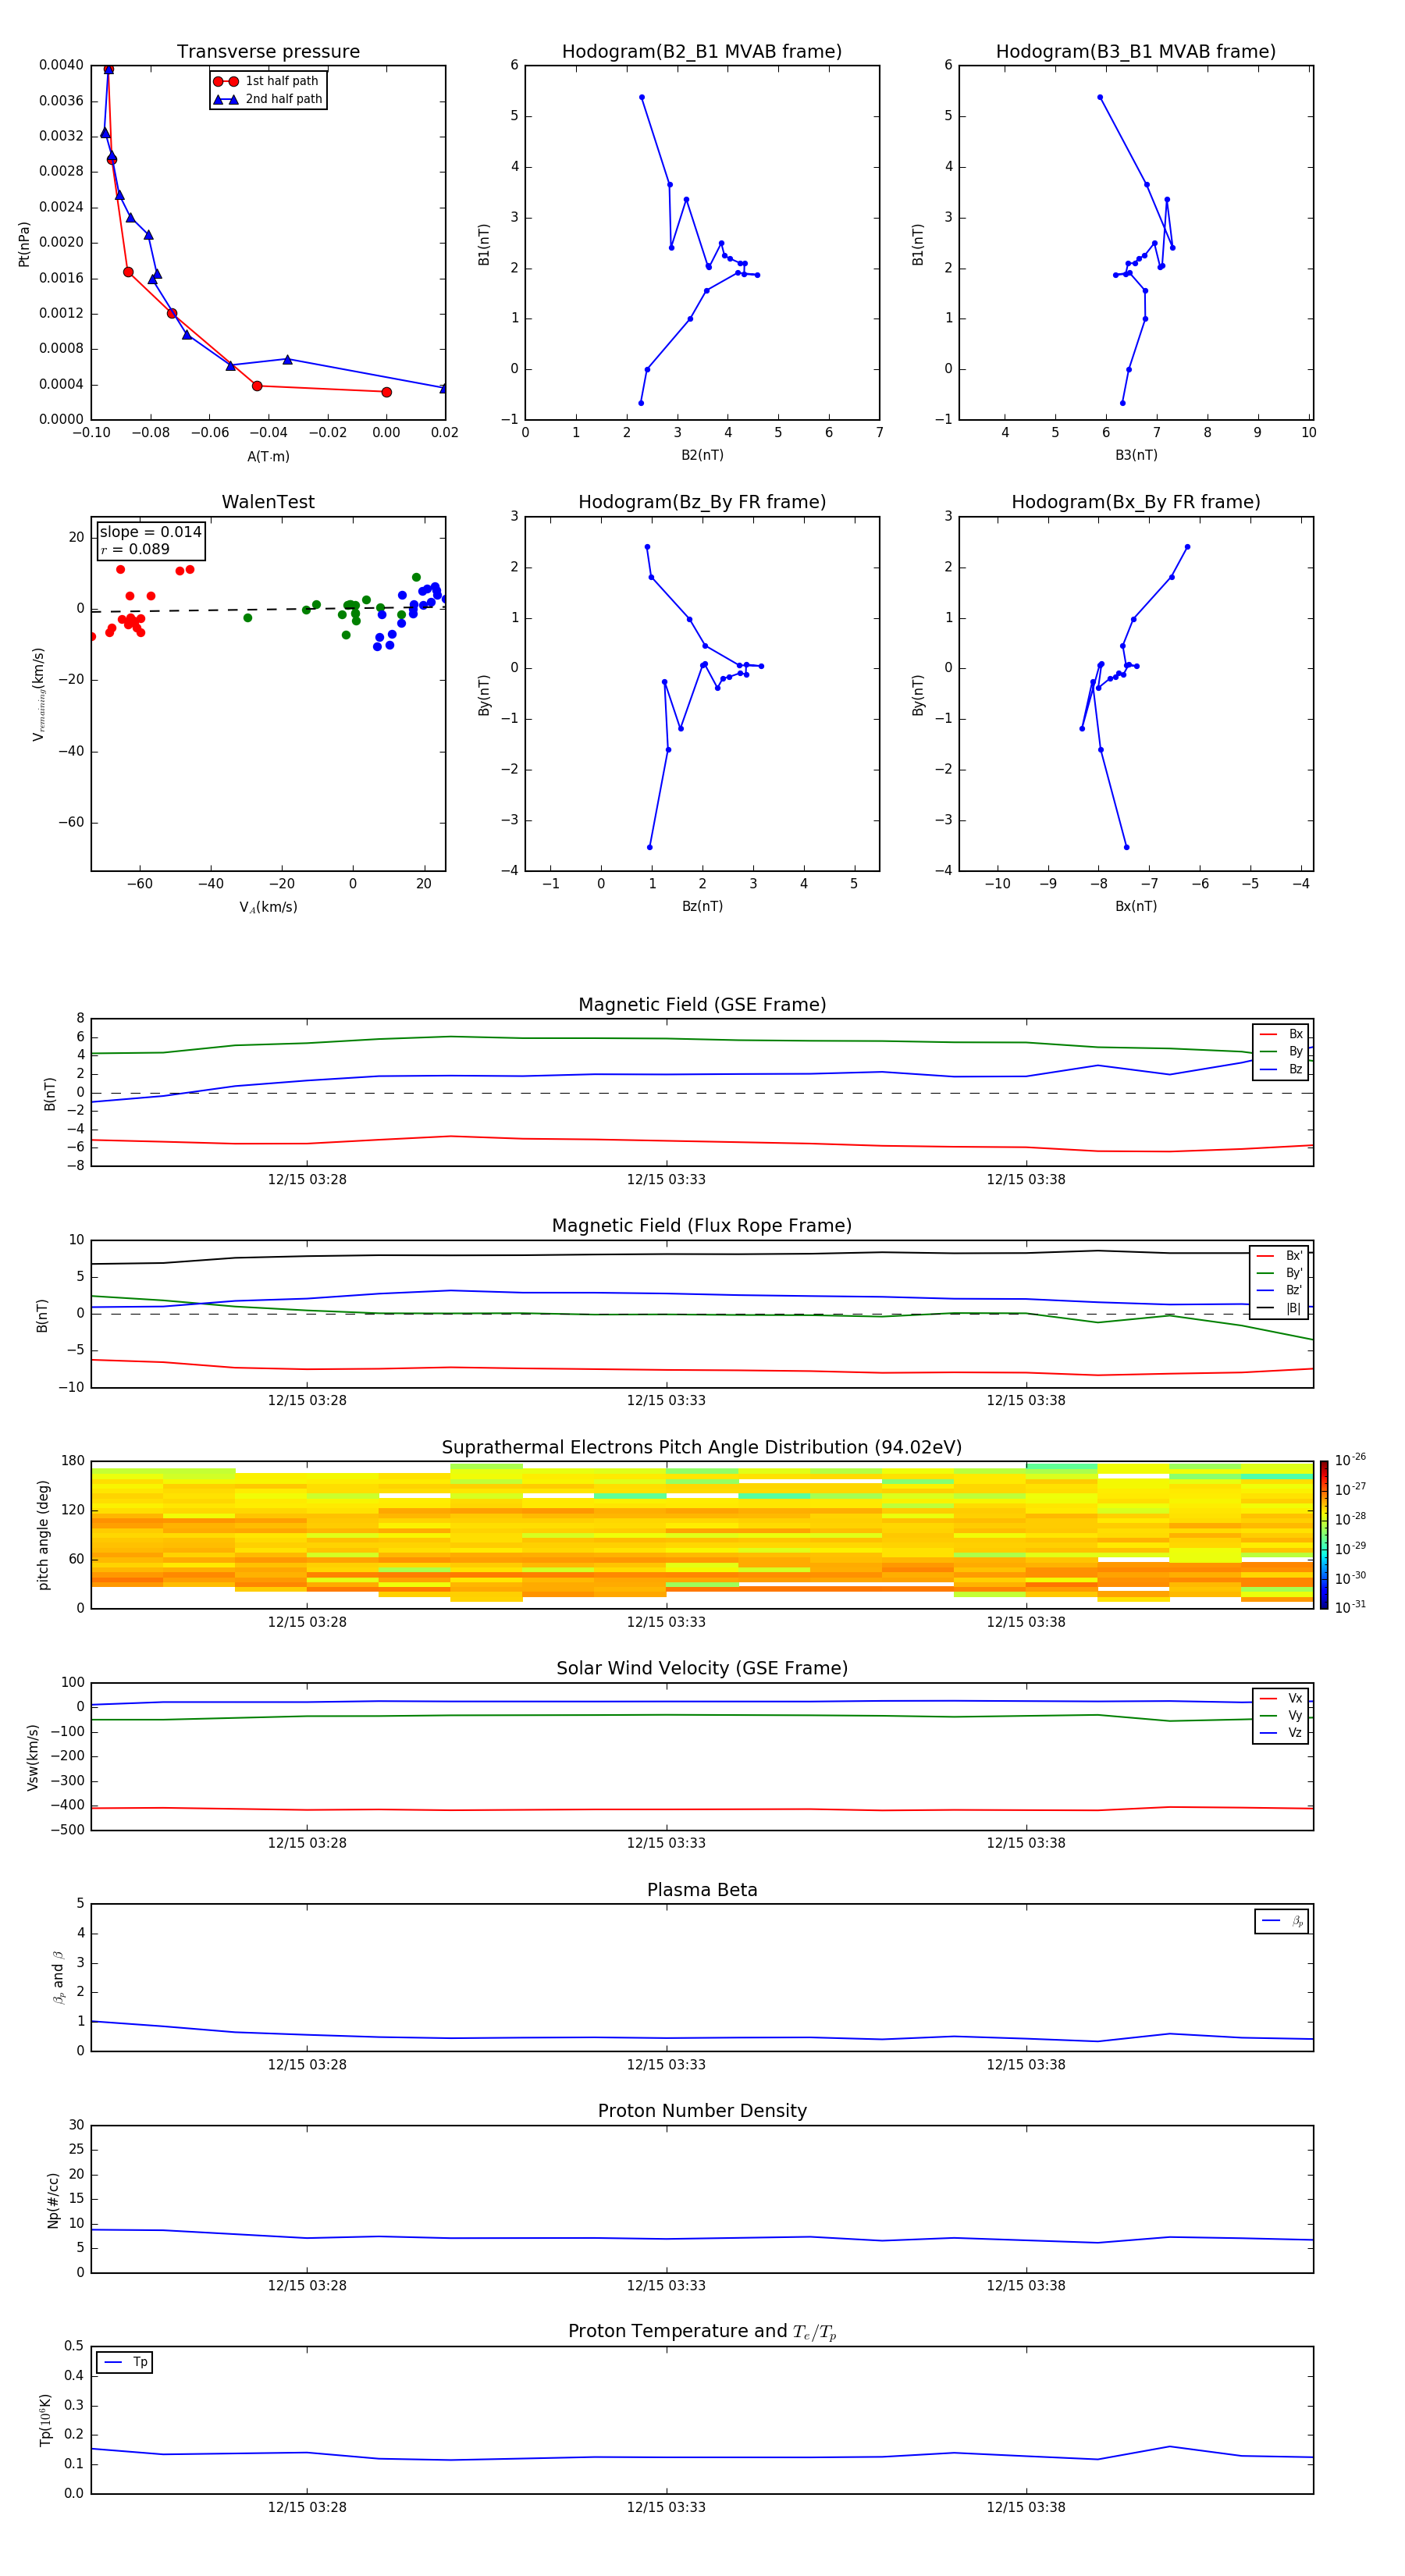1405x2576 pixels.
Task: Select "Bx'" in the Flux Rope legend
Action: pos(1280,1256)
